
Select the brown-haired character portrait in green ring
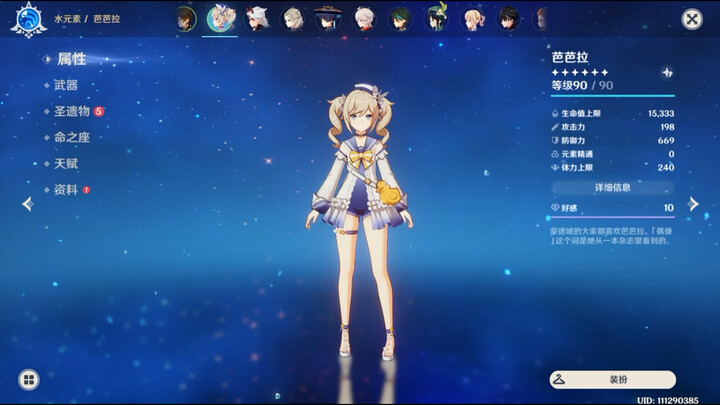[185, 19]
